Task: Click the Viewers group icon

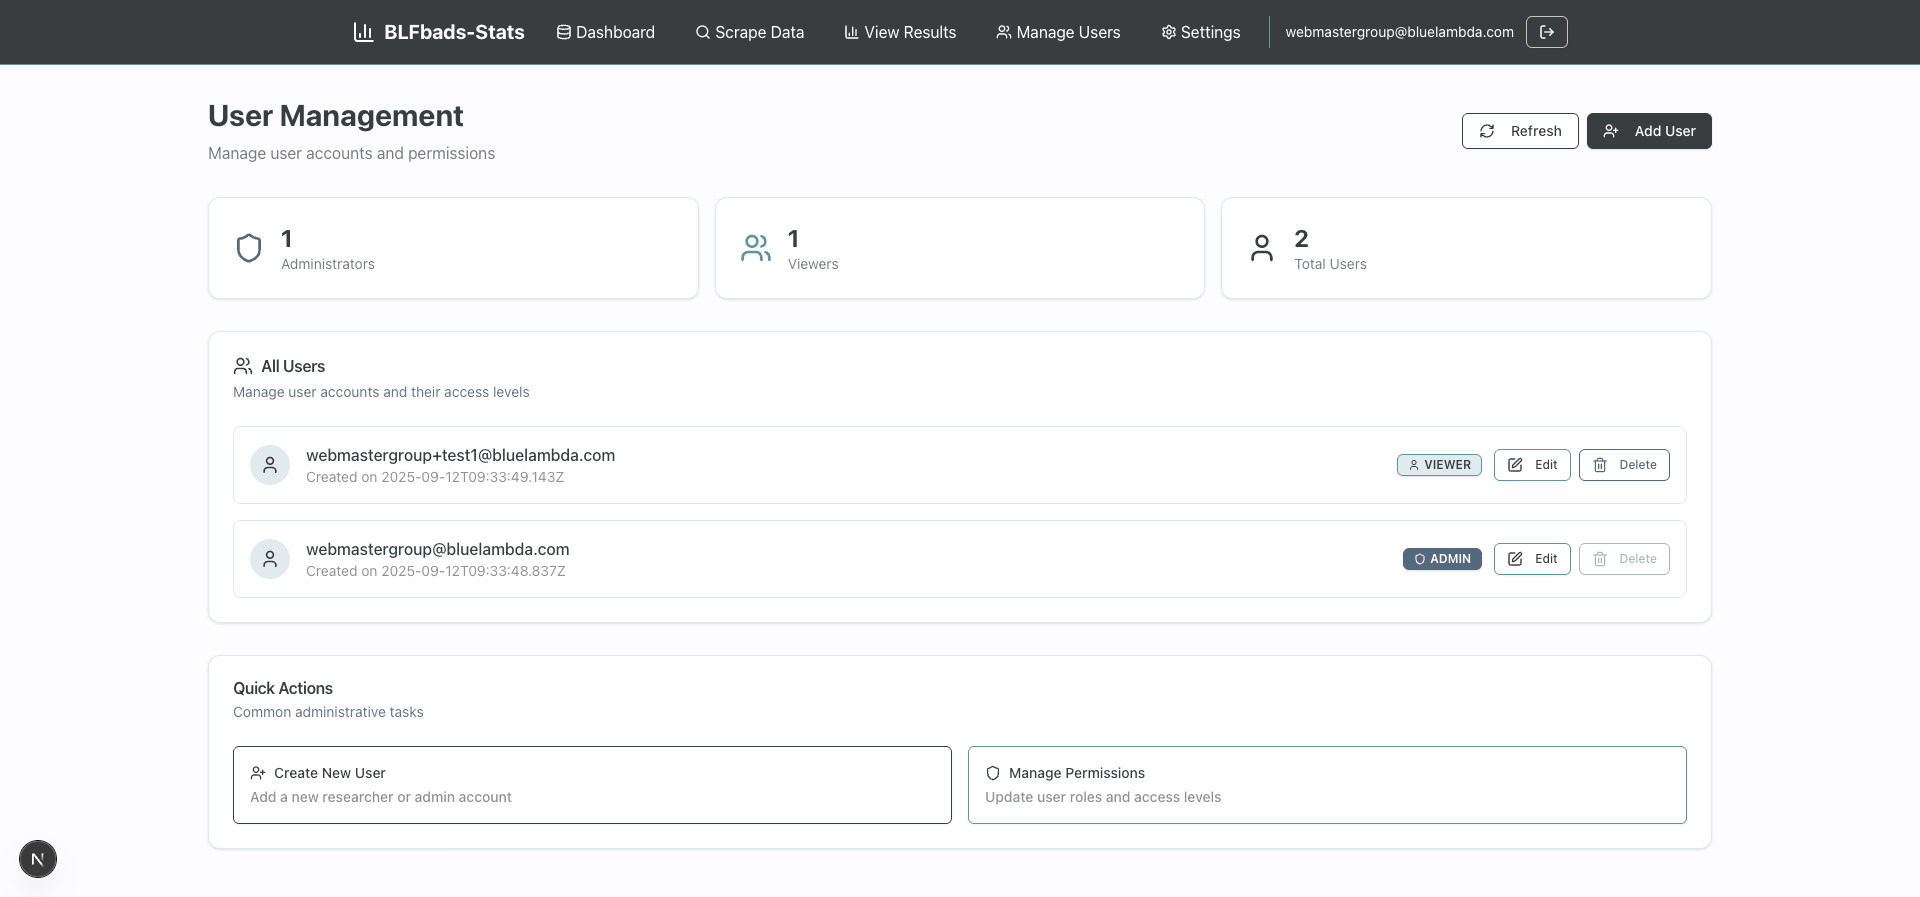Action: coord(756,248)
